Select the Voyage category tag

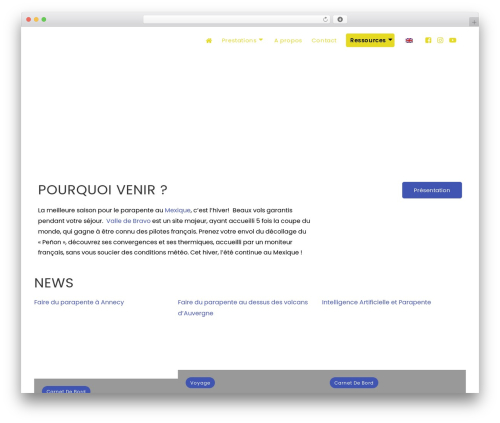coord(200,383)
